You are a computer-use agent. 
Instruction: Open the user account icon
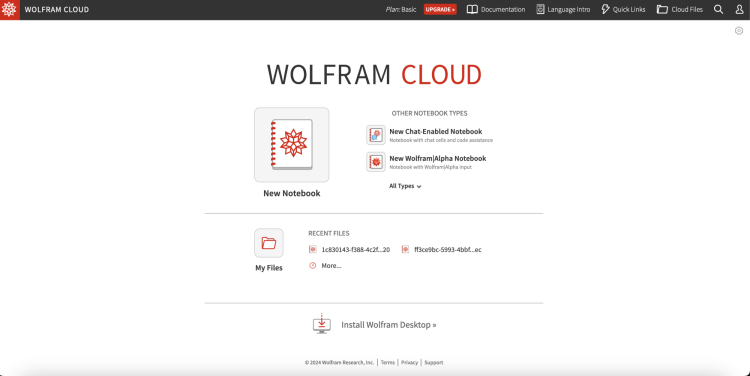(739, 10)
